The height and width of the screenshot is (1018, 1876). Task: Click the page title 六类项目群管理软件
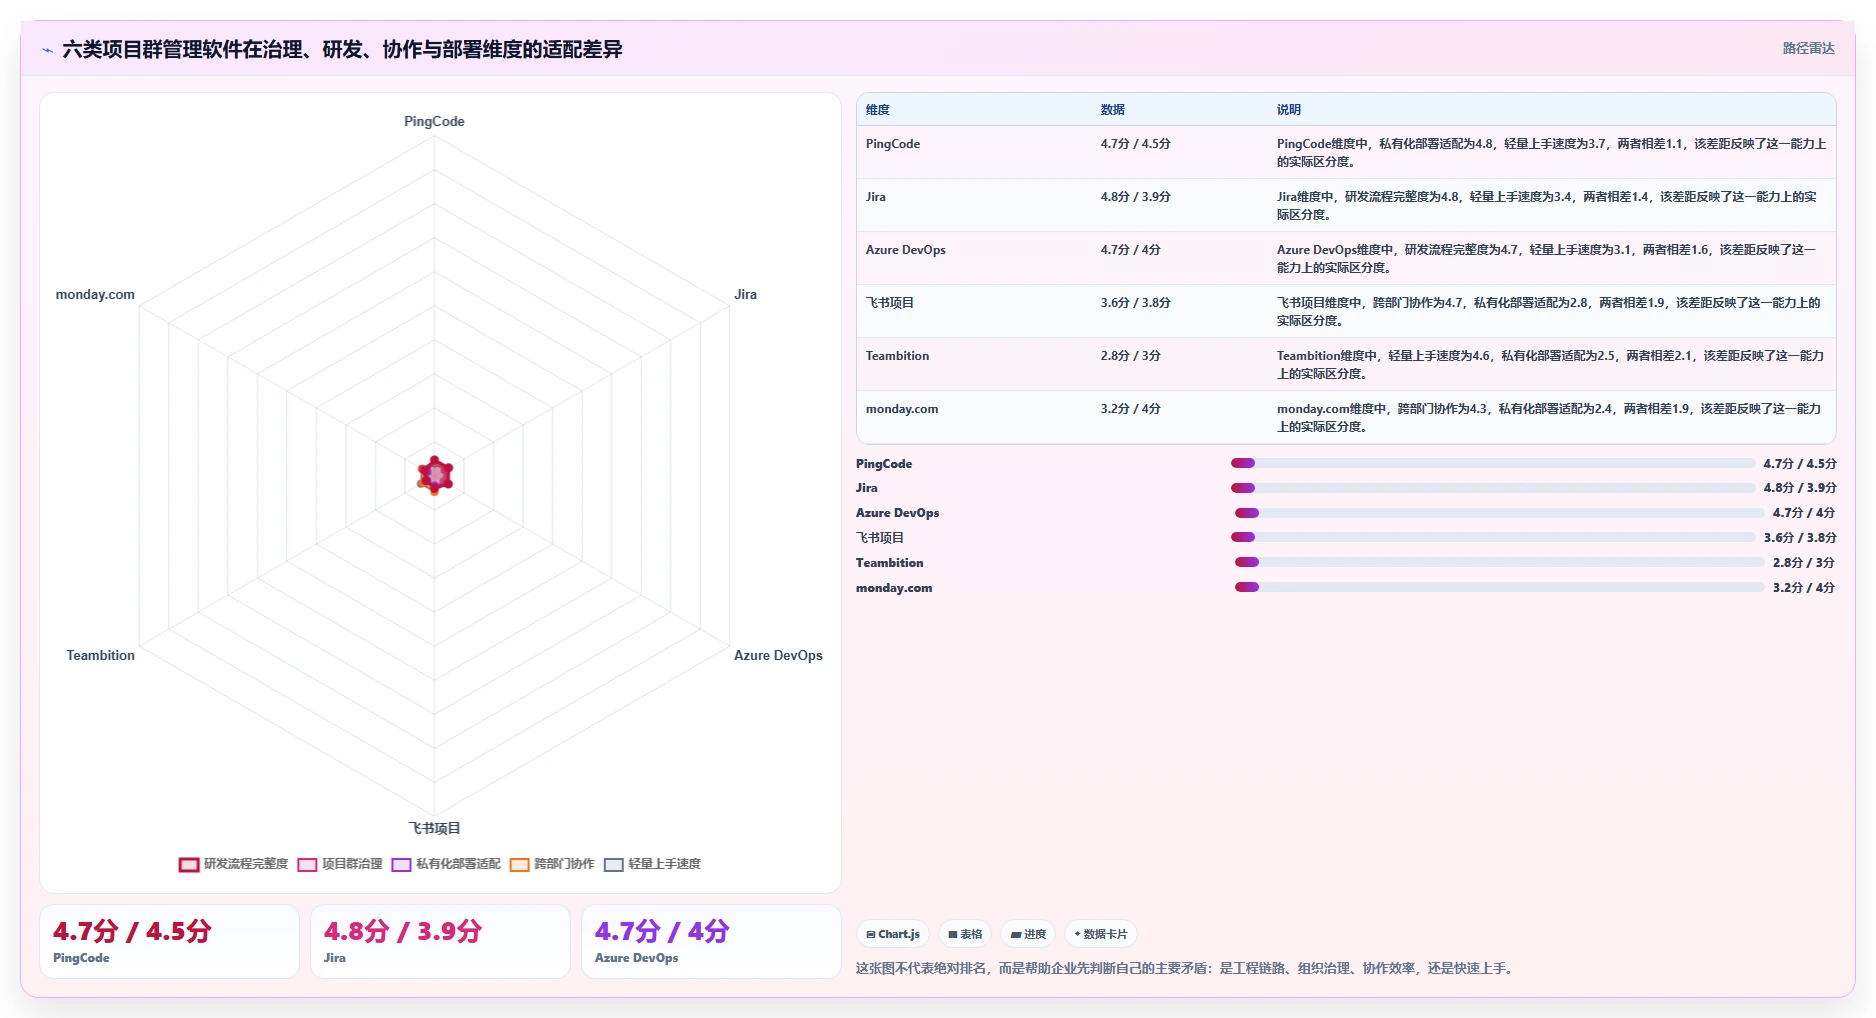342,49
